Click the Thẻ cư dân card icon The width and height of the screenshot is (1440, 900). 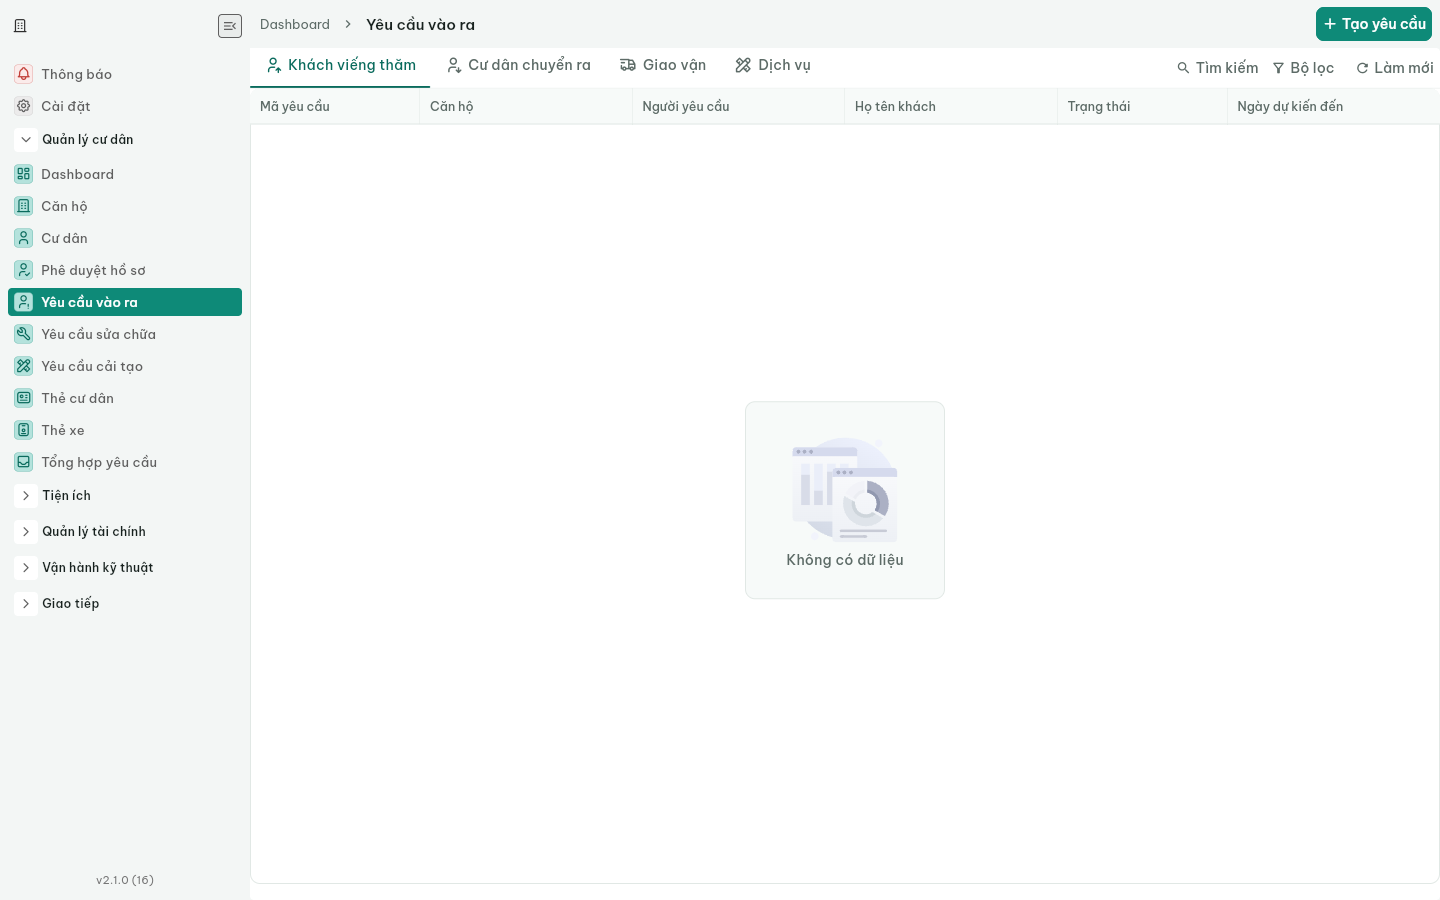coord(24,398)
